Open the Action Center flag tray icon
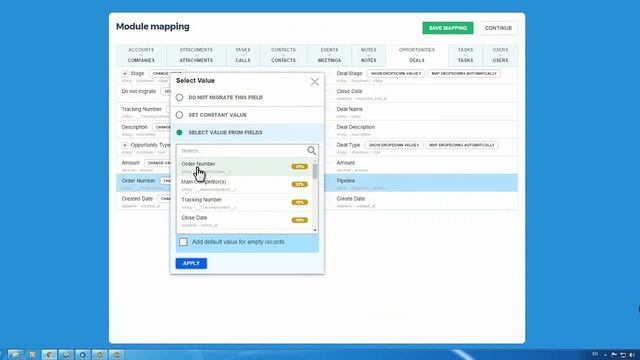 coord(614,355)
